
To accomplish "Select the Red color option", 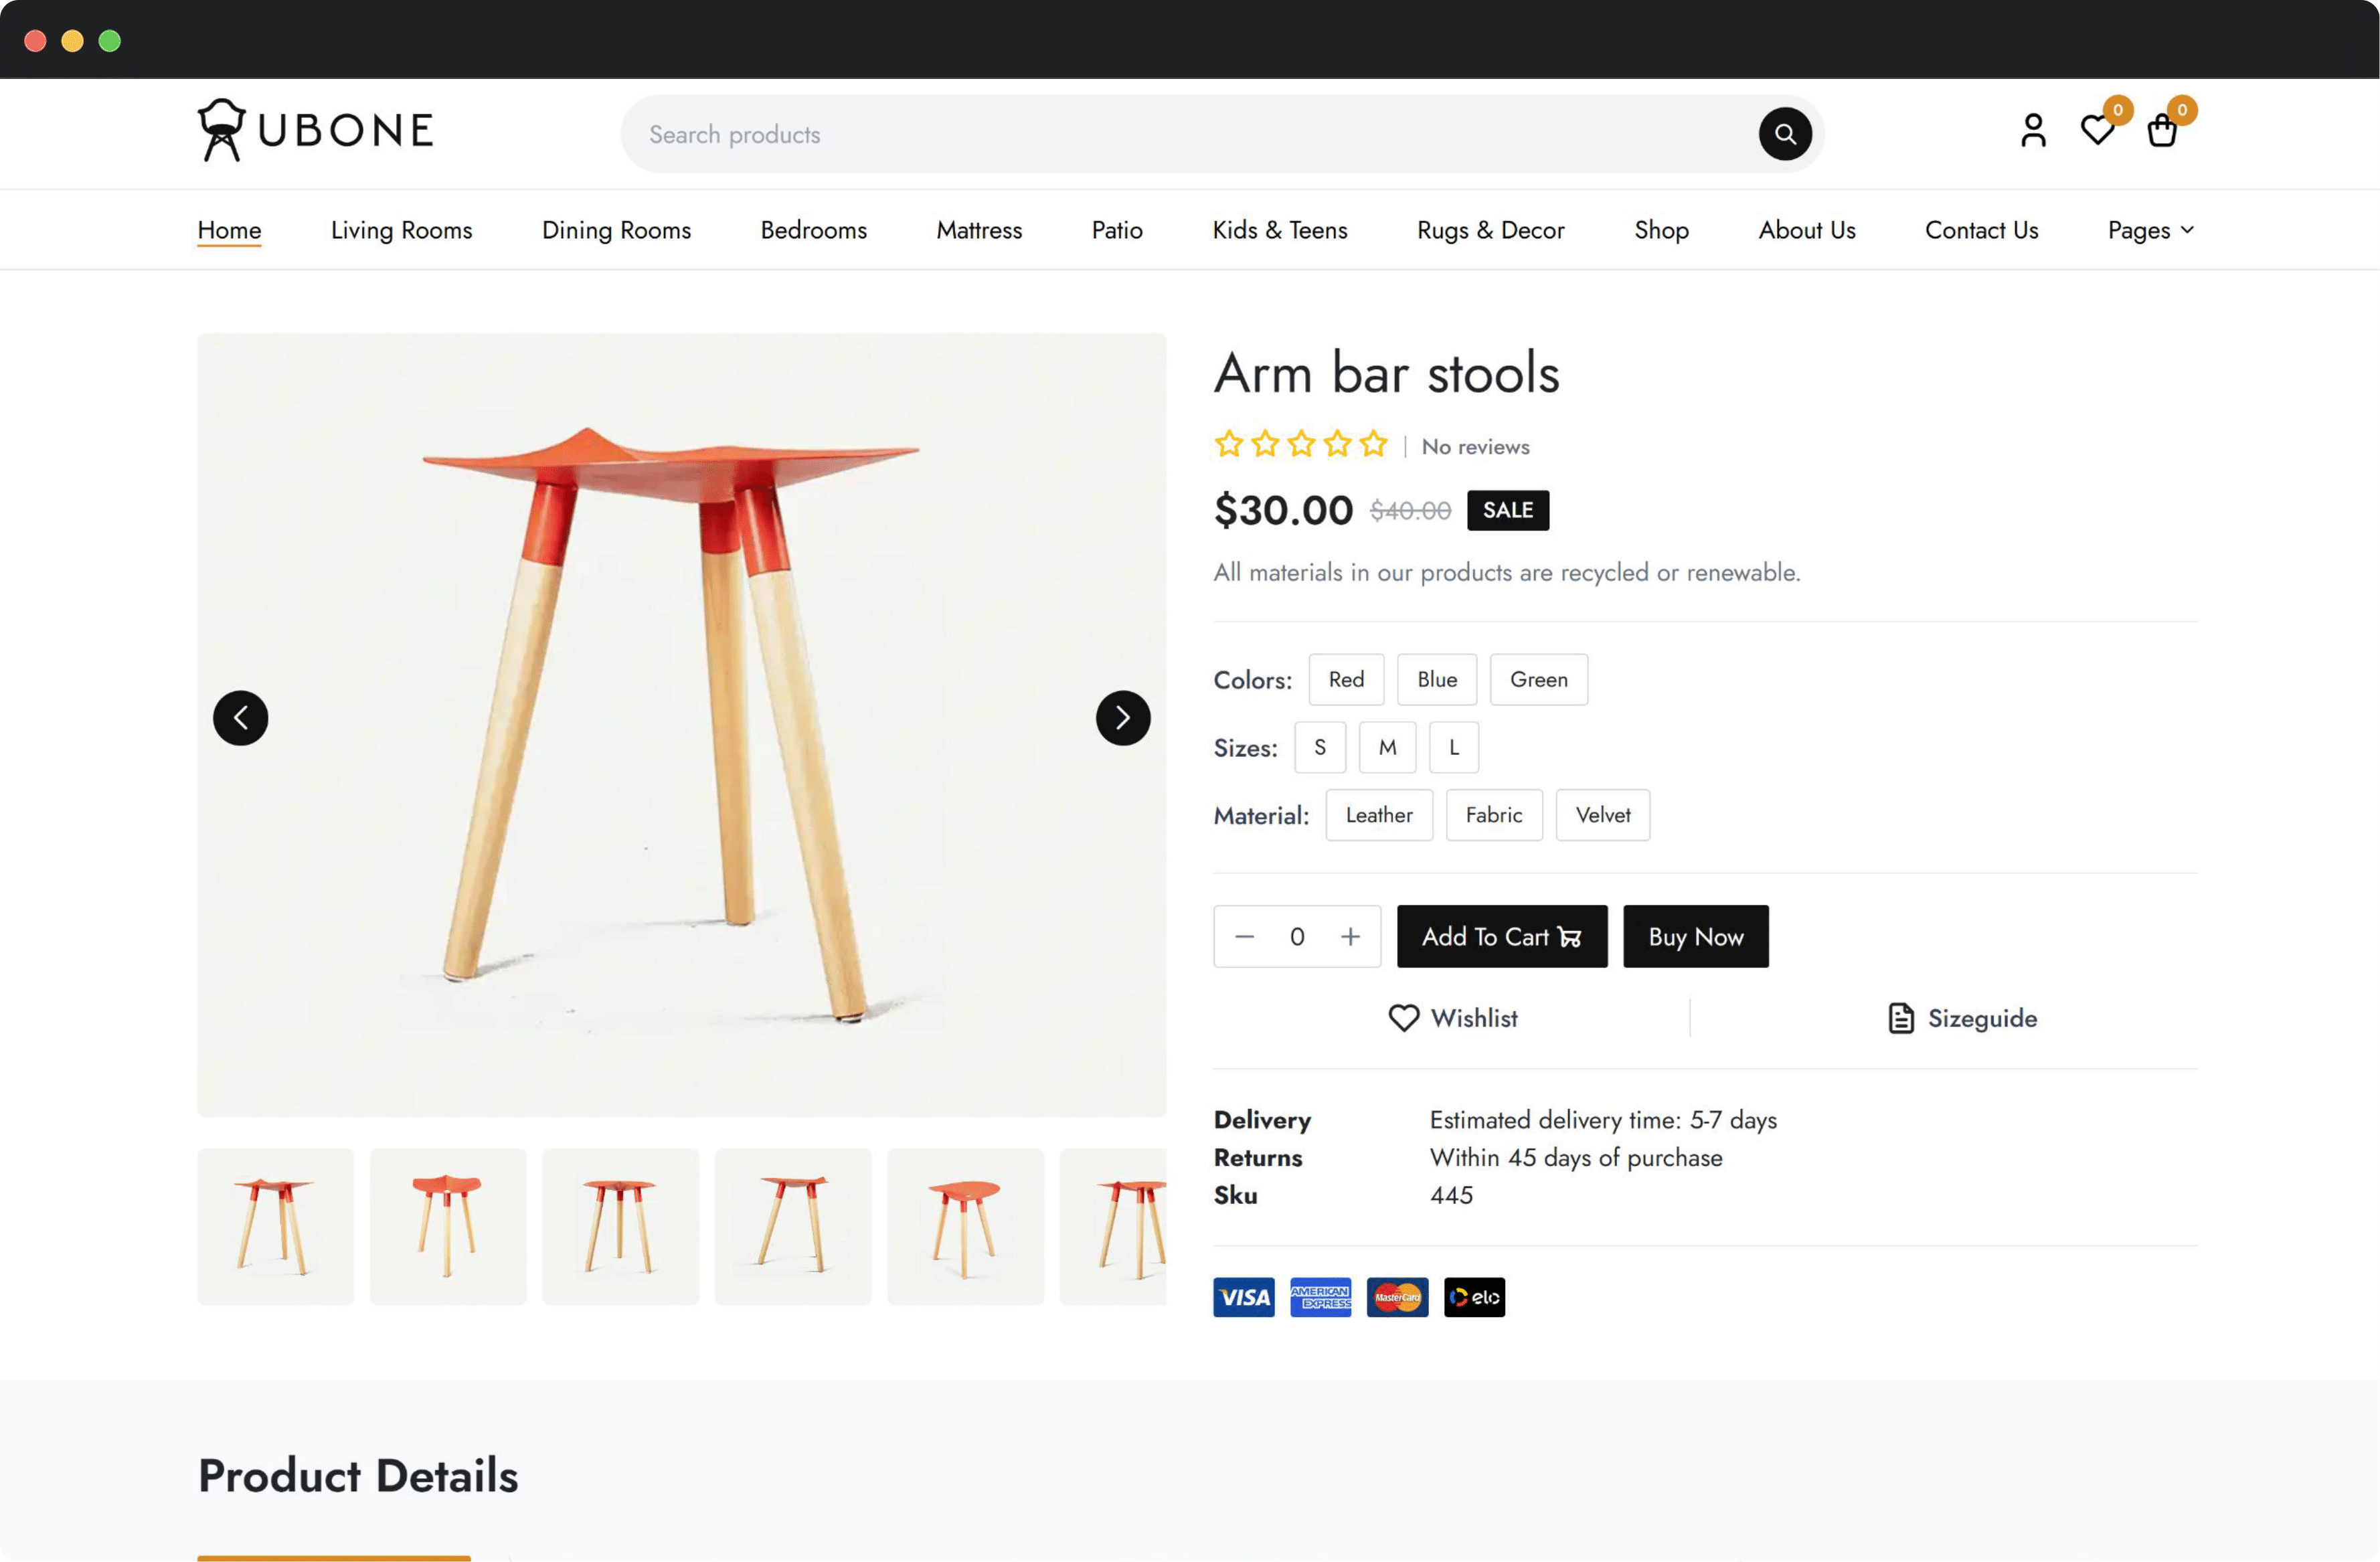I will click(1346, 680).
